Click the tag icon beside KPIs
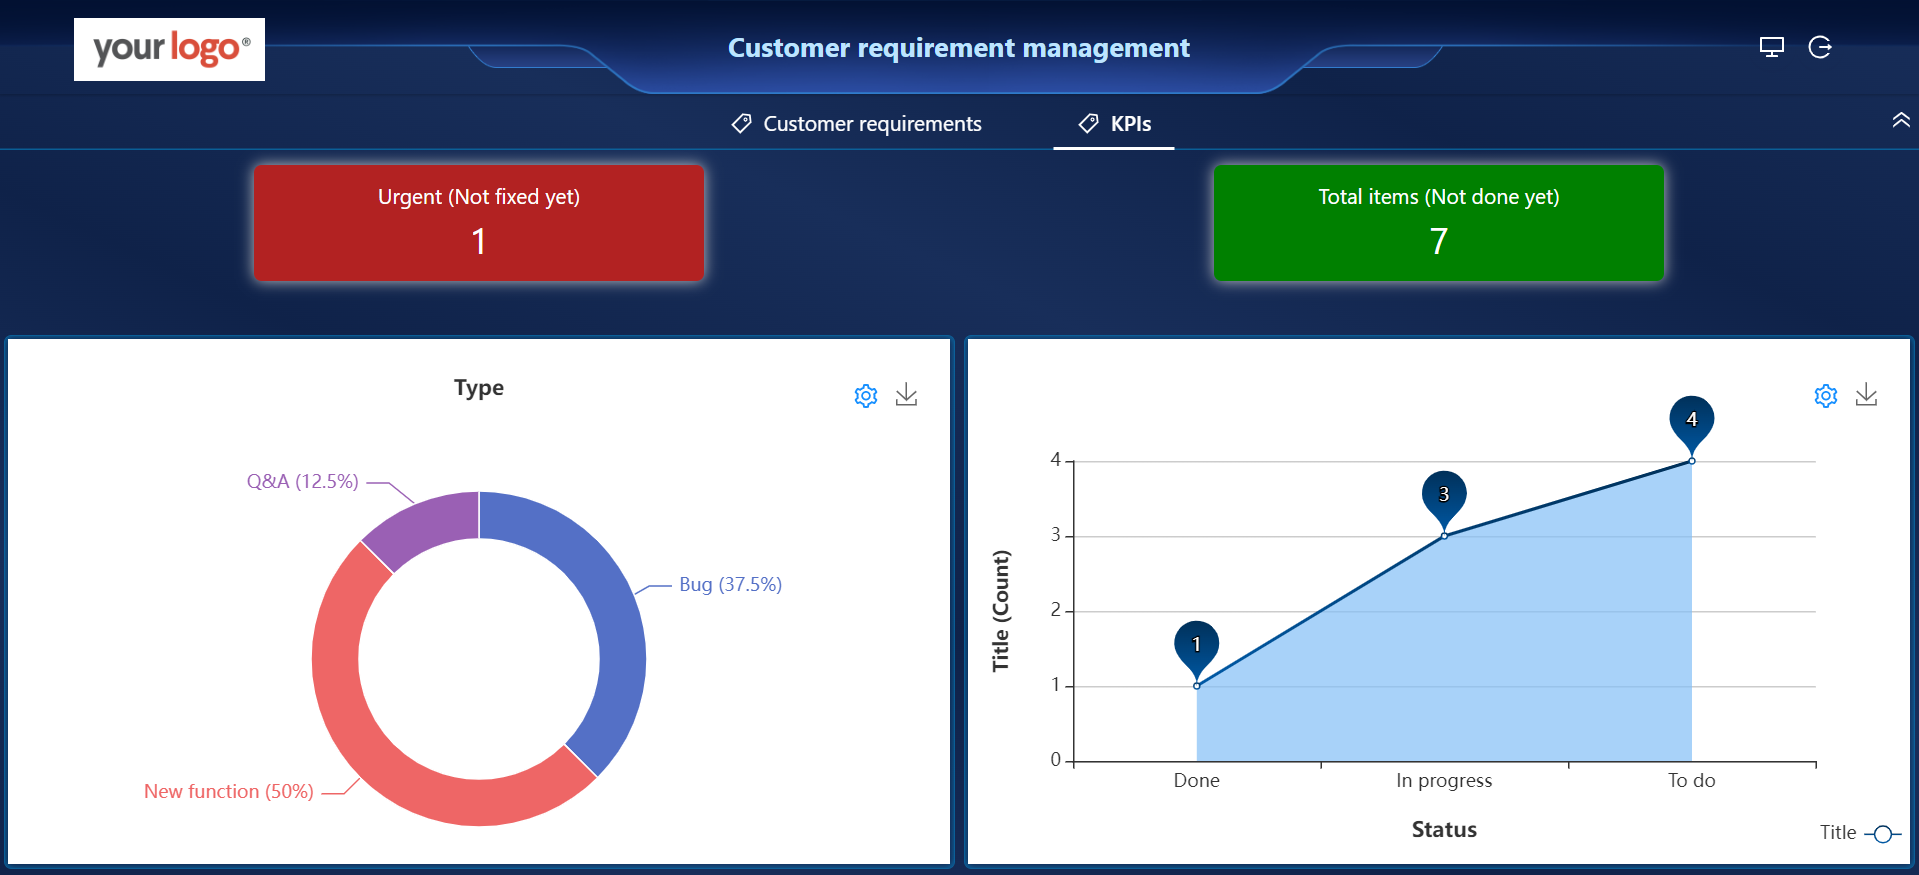 coord(1088,124)
